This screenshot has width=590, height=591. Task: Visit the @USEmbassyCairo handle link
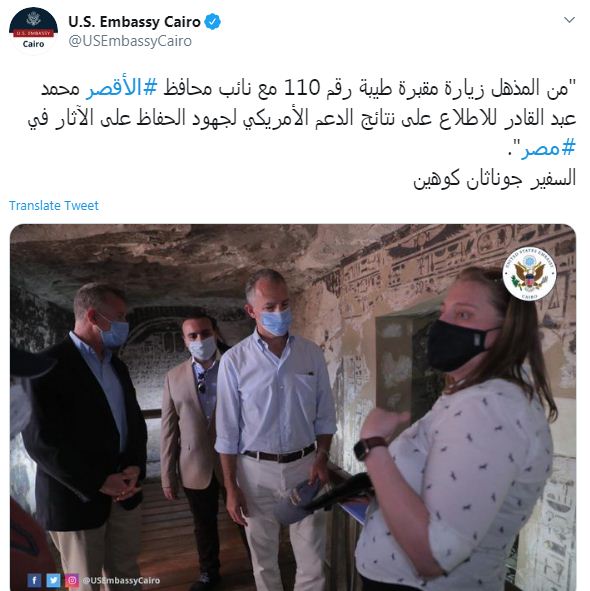(130, 41)
